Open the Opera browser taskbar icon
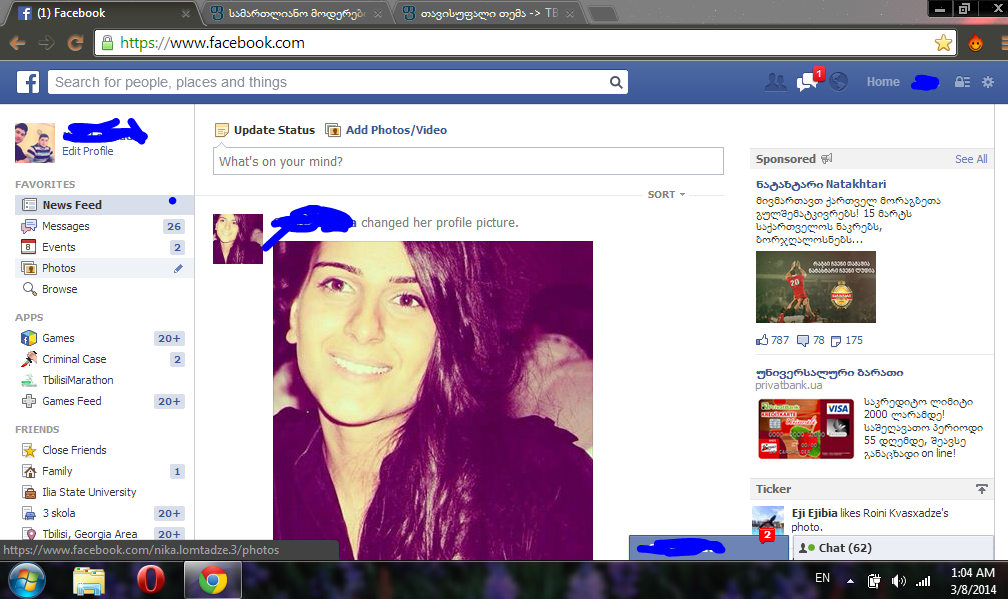Screen dimensions: 1008x599 150,580
